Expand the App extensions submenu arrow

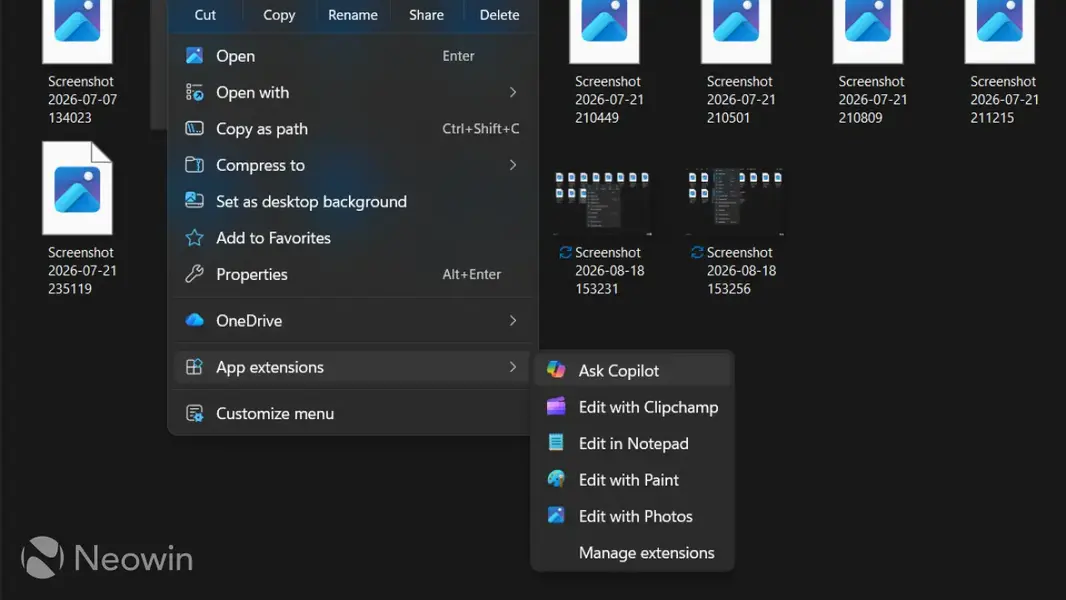(513, 367)
